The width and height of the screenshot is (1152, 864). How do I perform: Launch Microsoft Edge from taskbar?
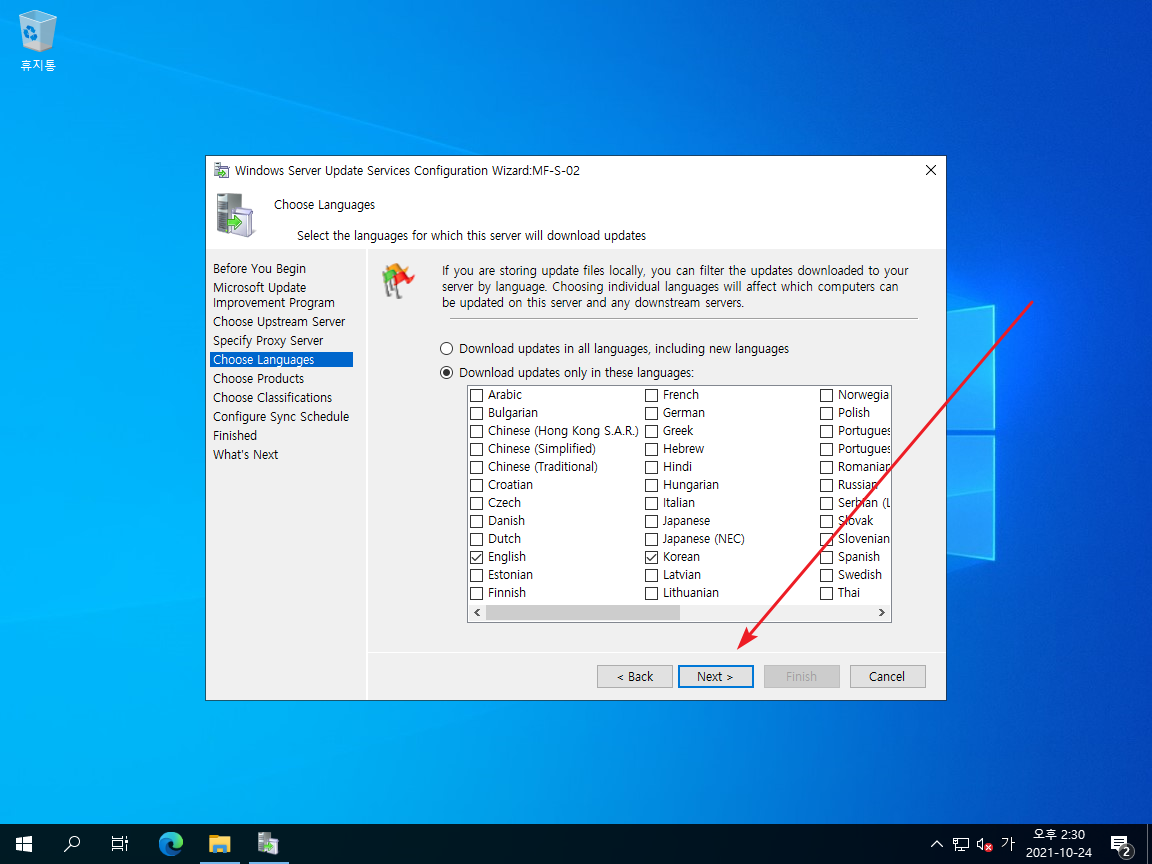coord(171,843)
